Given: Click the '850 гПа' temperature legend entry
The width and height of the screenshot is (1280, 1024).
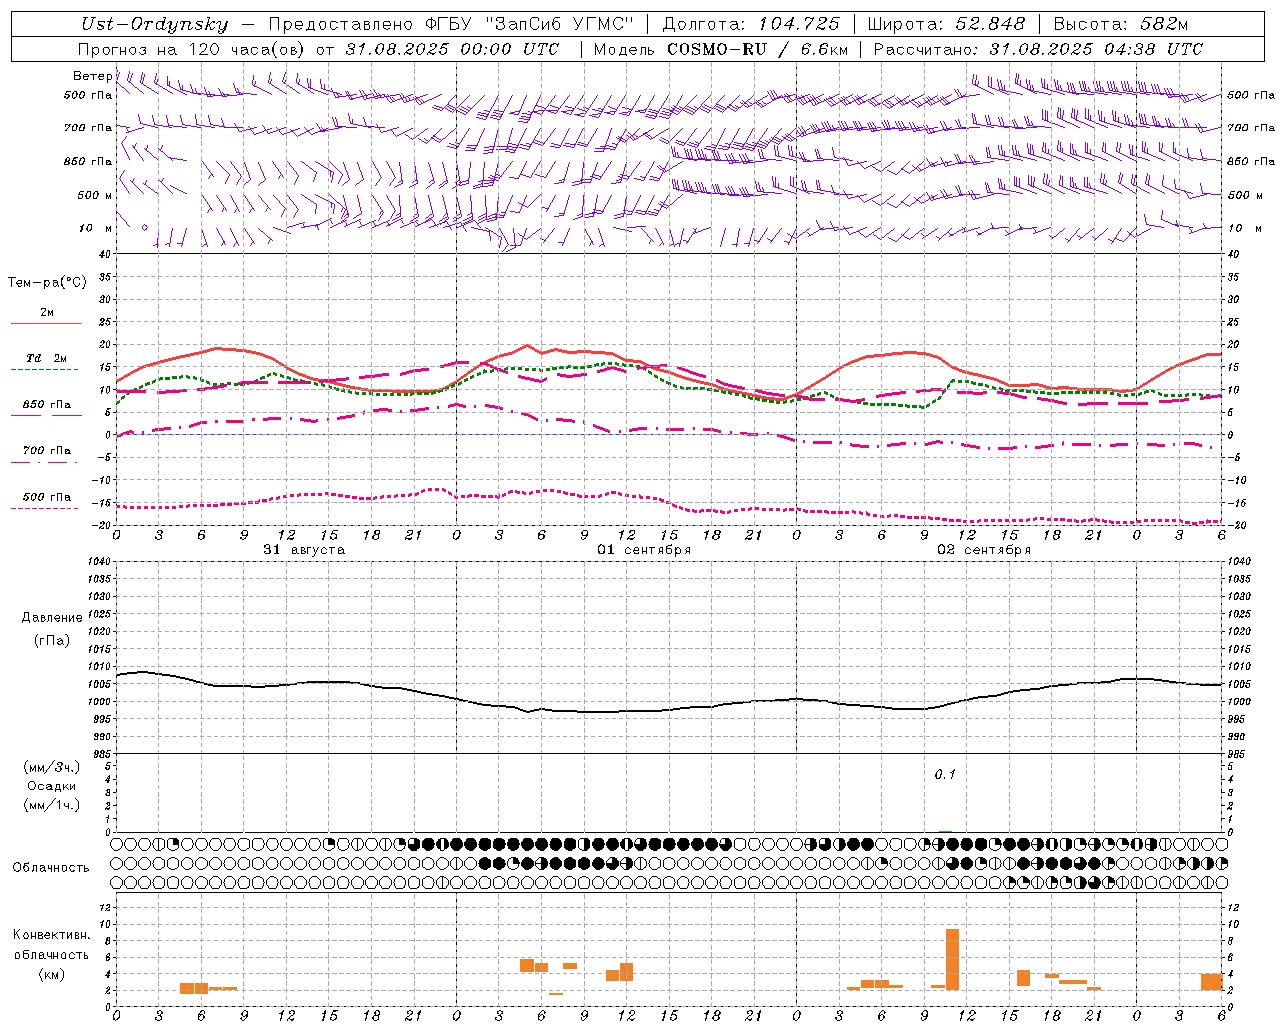Looking at the screenshot, I should pyautogui.click(x=46, y=409).
